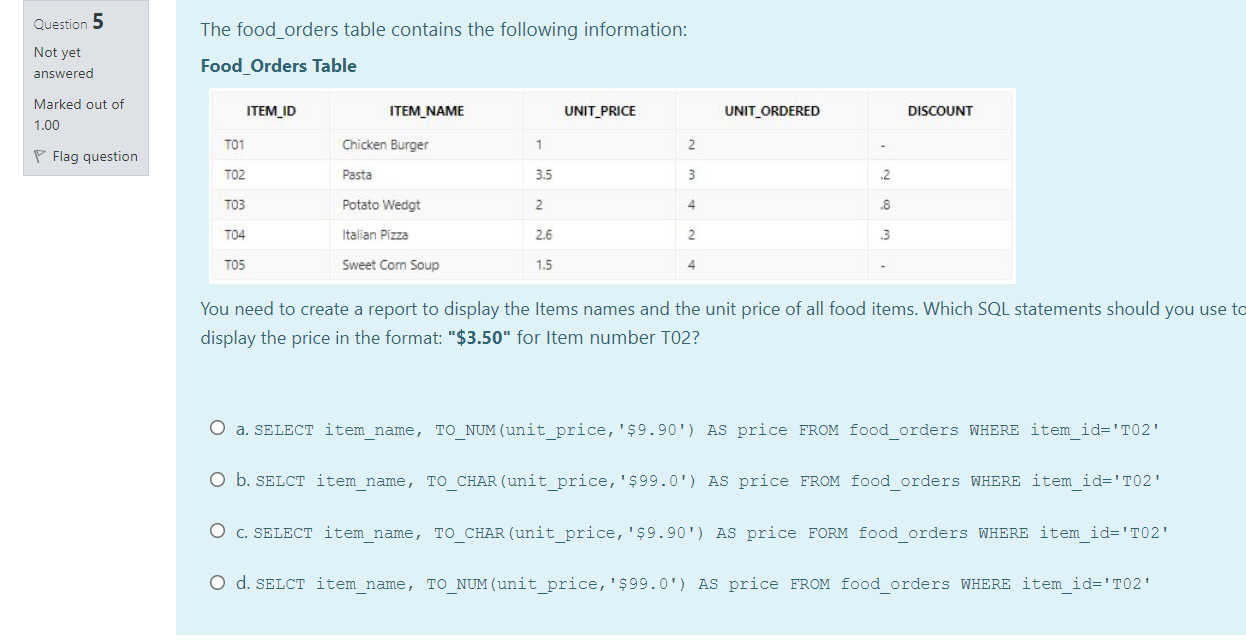Select answer option b with TO_CHAR '$99.0'
This screenshot has height=643, width=1246.
(x=218, y=480)
